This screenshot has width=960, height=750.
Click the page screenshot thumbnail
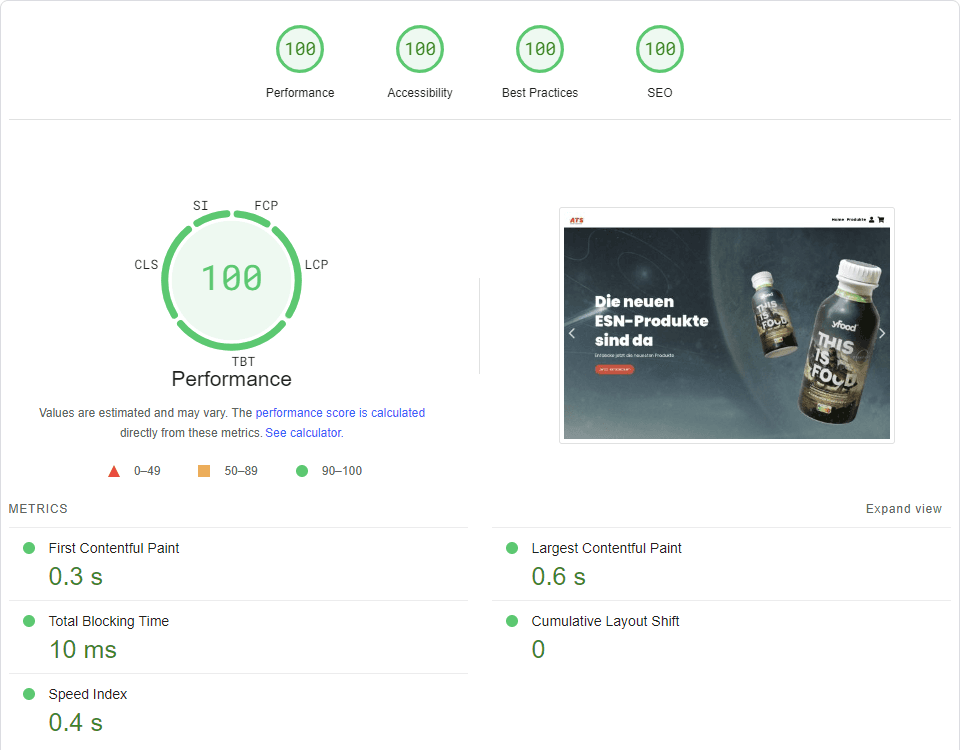click(727, 325)
